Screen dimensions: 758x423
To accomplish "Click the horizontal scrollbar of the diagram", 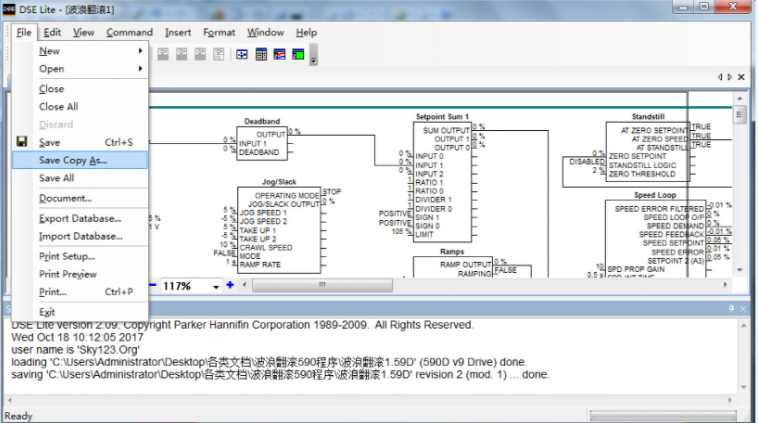I will pos(480,285).
